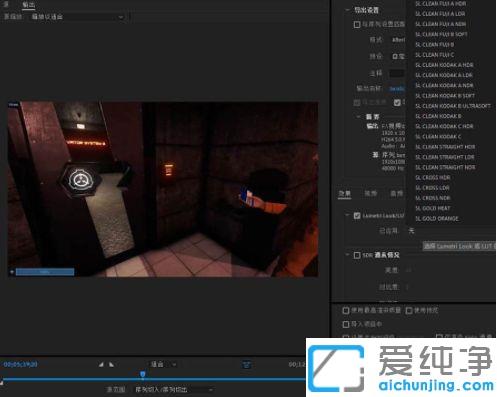Collapse the Export Settings section
The image size is (497, 397).
(x=348, y=10)
